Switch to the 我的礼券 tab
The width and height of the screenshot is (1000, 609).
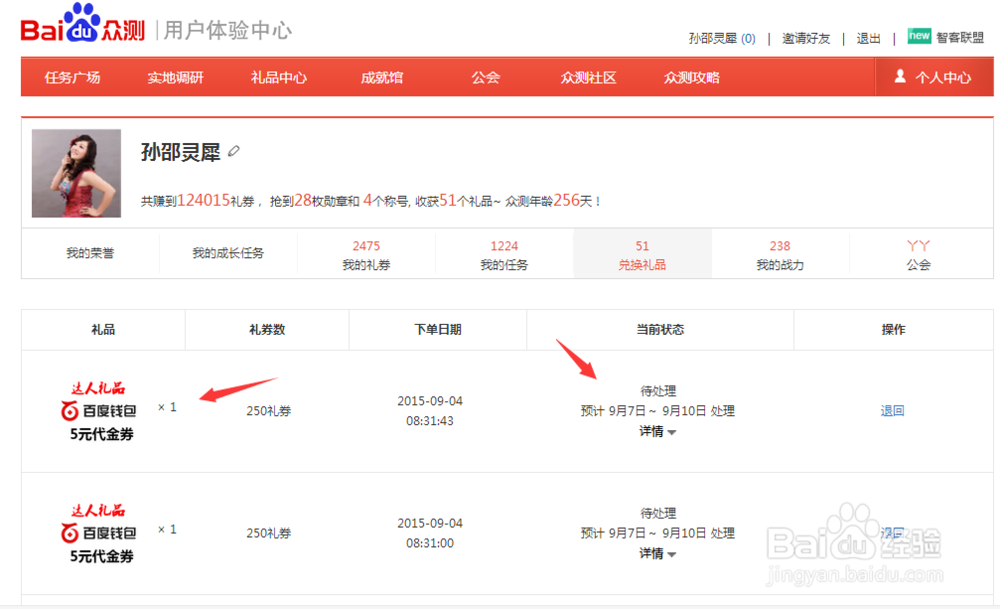pyautogui.click(x=366, y=256)
